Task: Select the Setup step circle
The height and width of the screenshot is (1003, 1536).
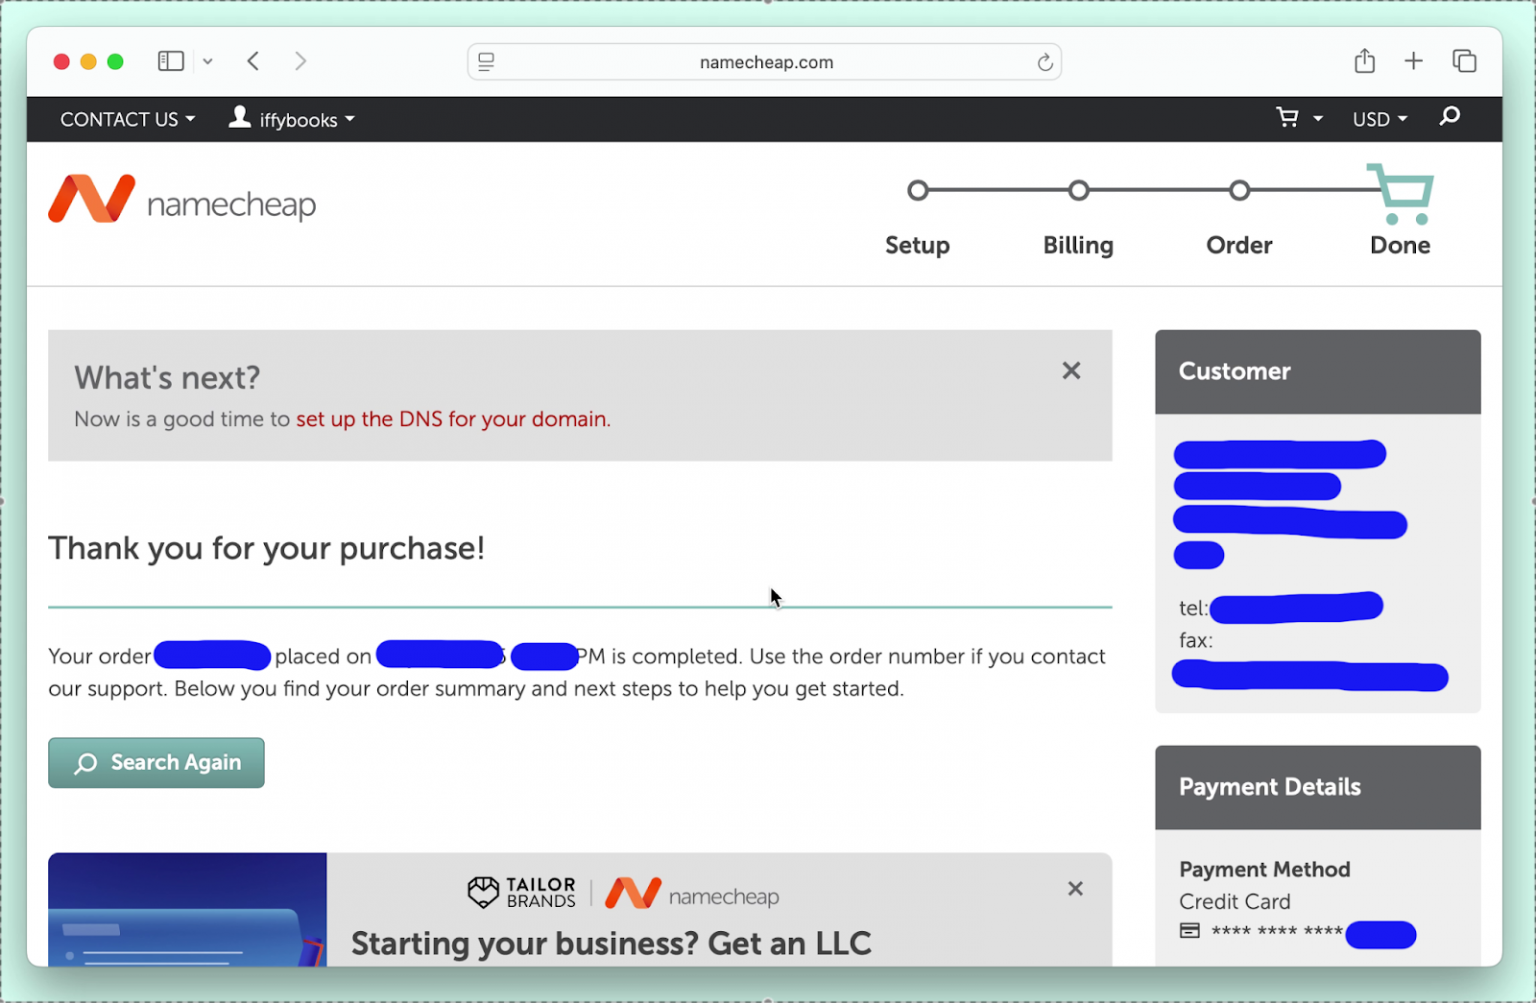Action: [918, 190]
